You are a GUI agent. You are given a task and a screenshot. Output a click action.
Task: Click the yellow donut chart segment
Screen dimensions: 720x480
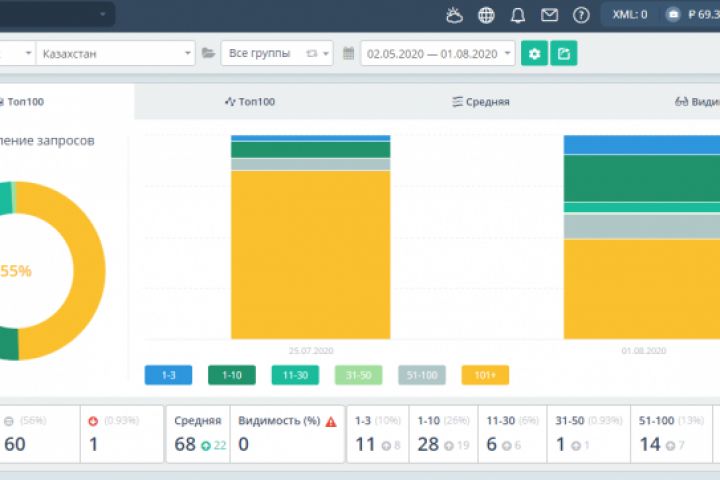[x=90, y=271]
